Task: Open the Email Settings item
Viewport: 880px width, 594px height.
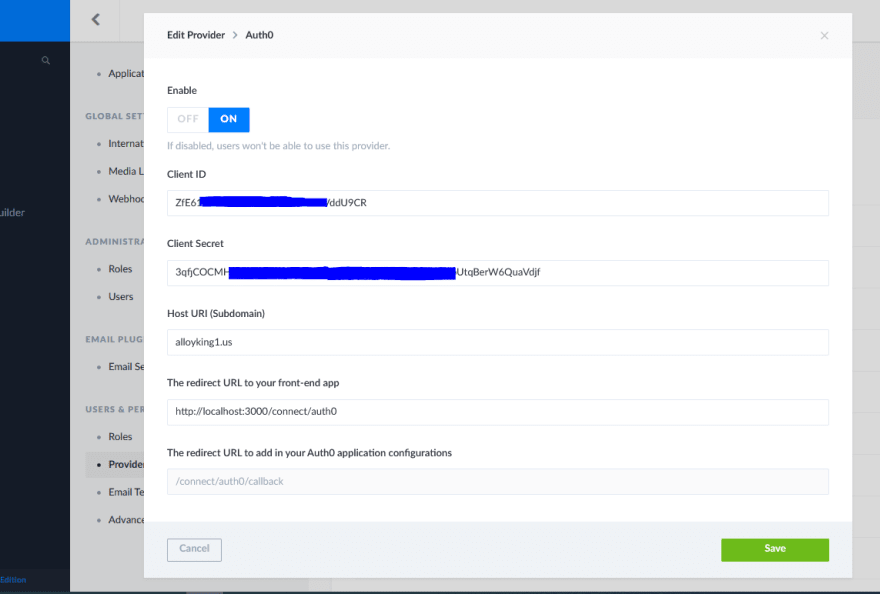Action: (126, 367)
